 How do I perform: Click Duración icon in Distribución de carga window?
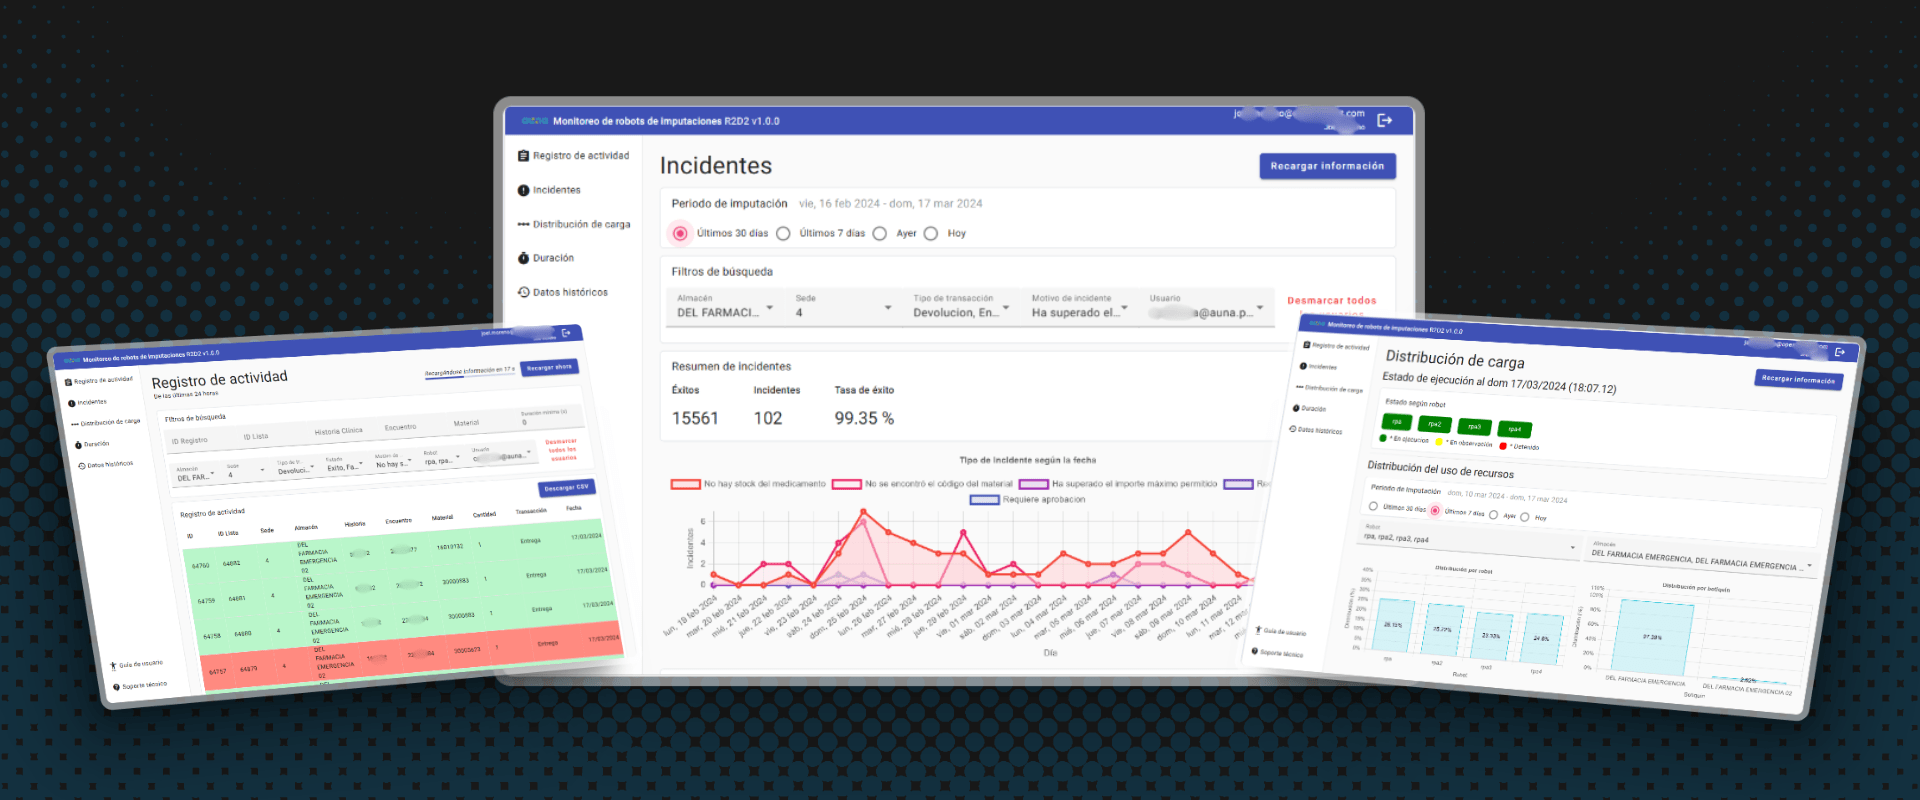tap(1296, 408)
